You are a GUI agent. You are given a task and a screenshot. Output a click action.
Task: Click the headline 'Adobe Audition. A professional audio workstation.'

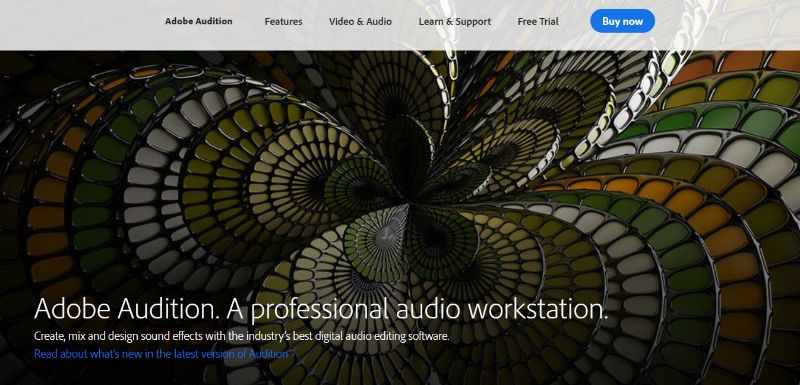321,309
